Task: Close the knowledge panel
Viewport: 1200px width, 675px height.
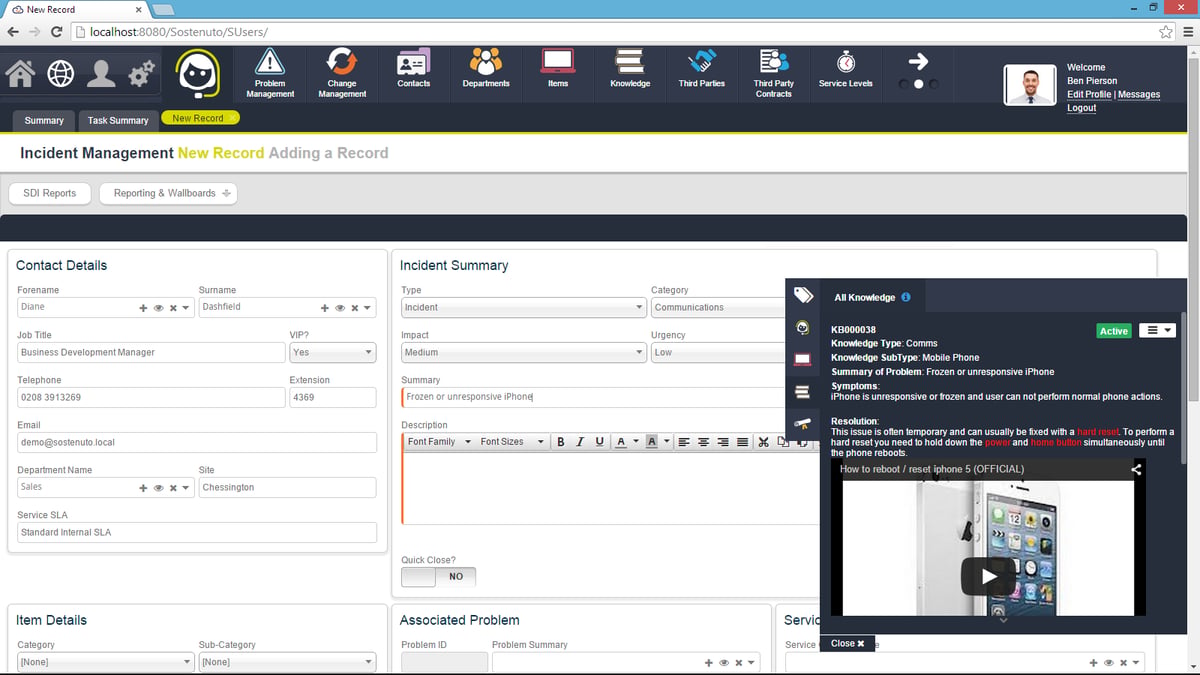Action: click(x=848, y=643)
